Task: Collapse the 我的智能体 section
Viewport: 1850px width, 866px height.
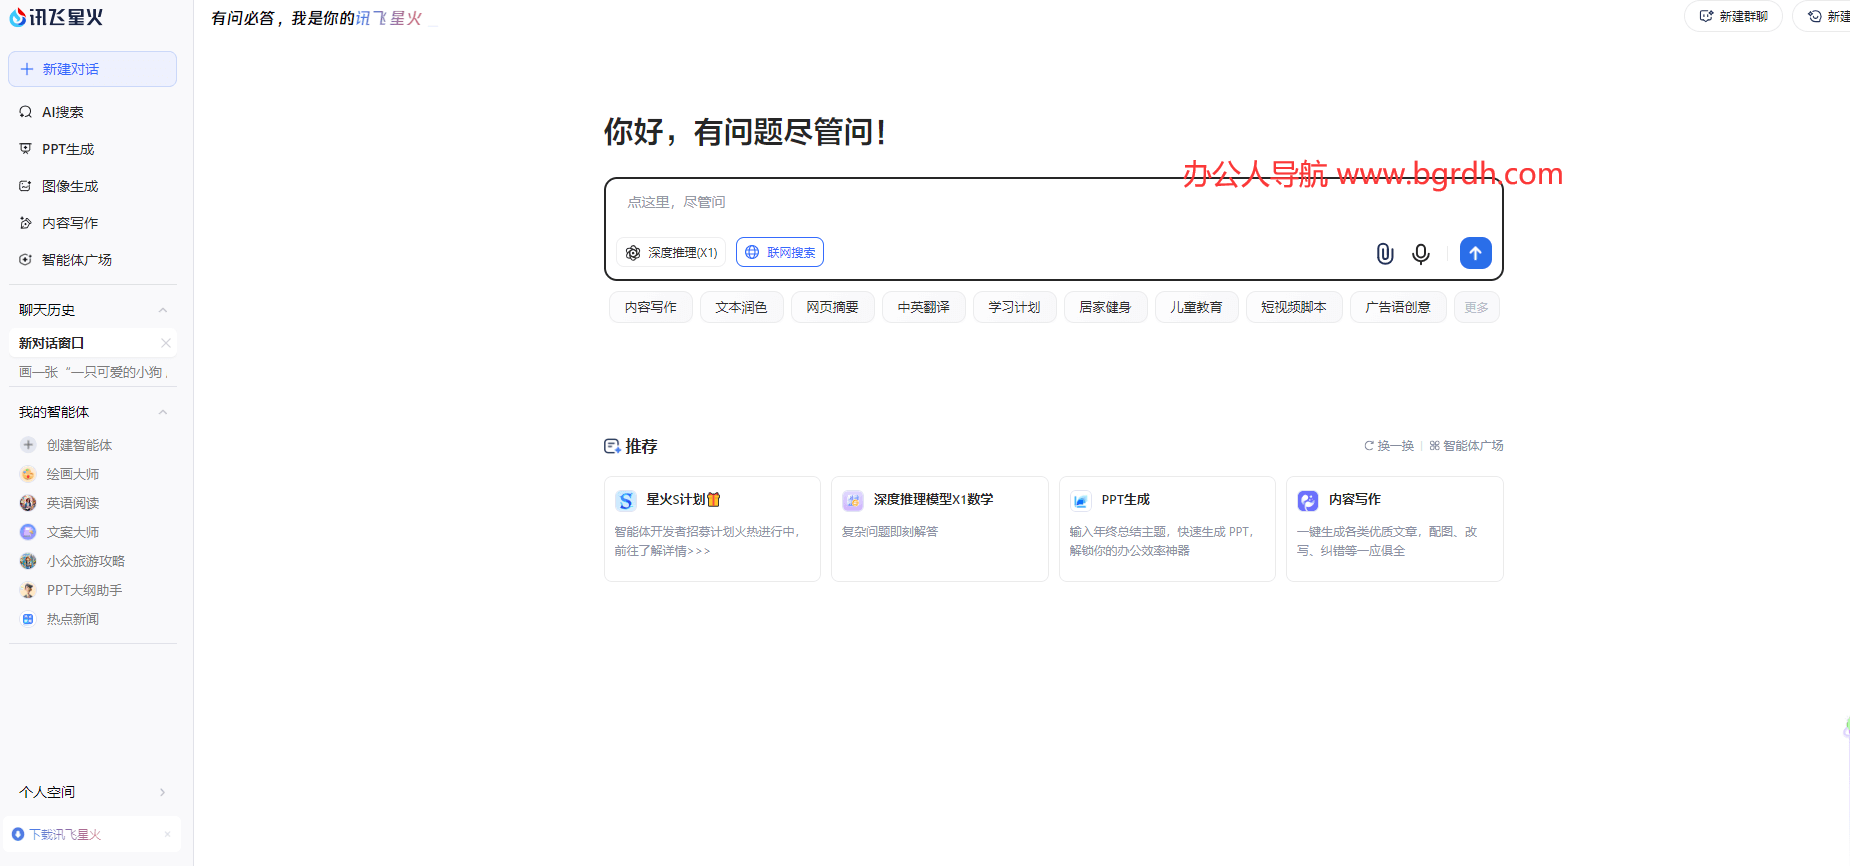Action: pos(163,412)
